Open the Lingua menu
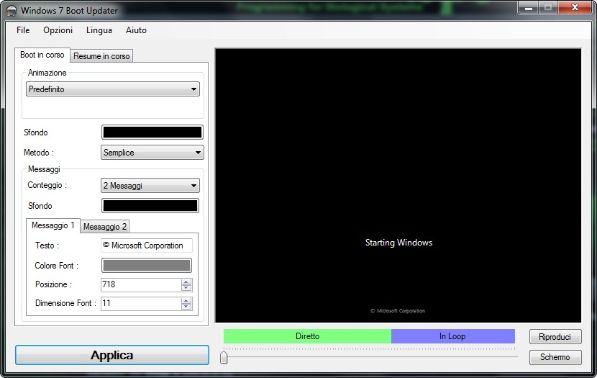Screen dimensions: 597x378 (99, 30)
